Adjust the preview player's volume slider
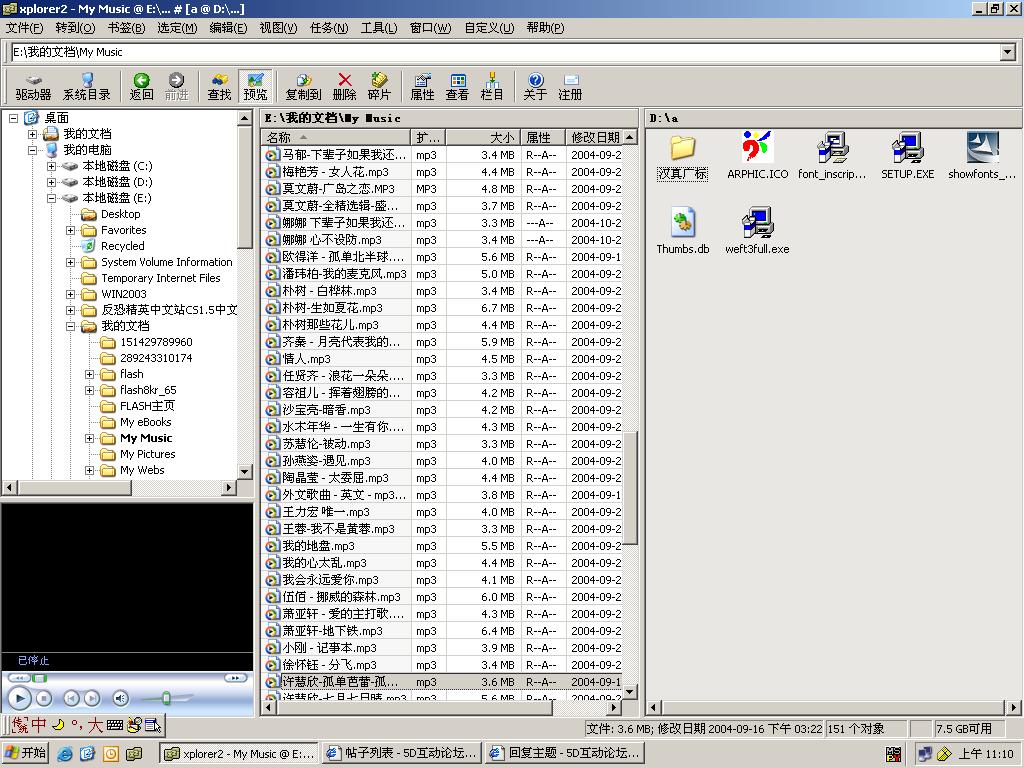 [x=167, y=699]
